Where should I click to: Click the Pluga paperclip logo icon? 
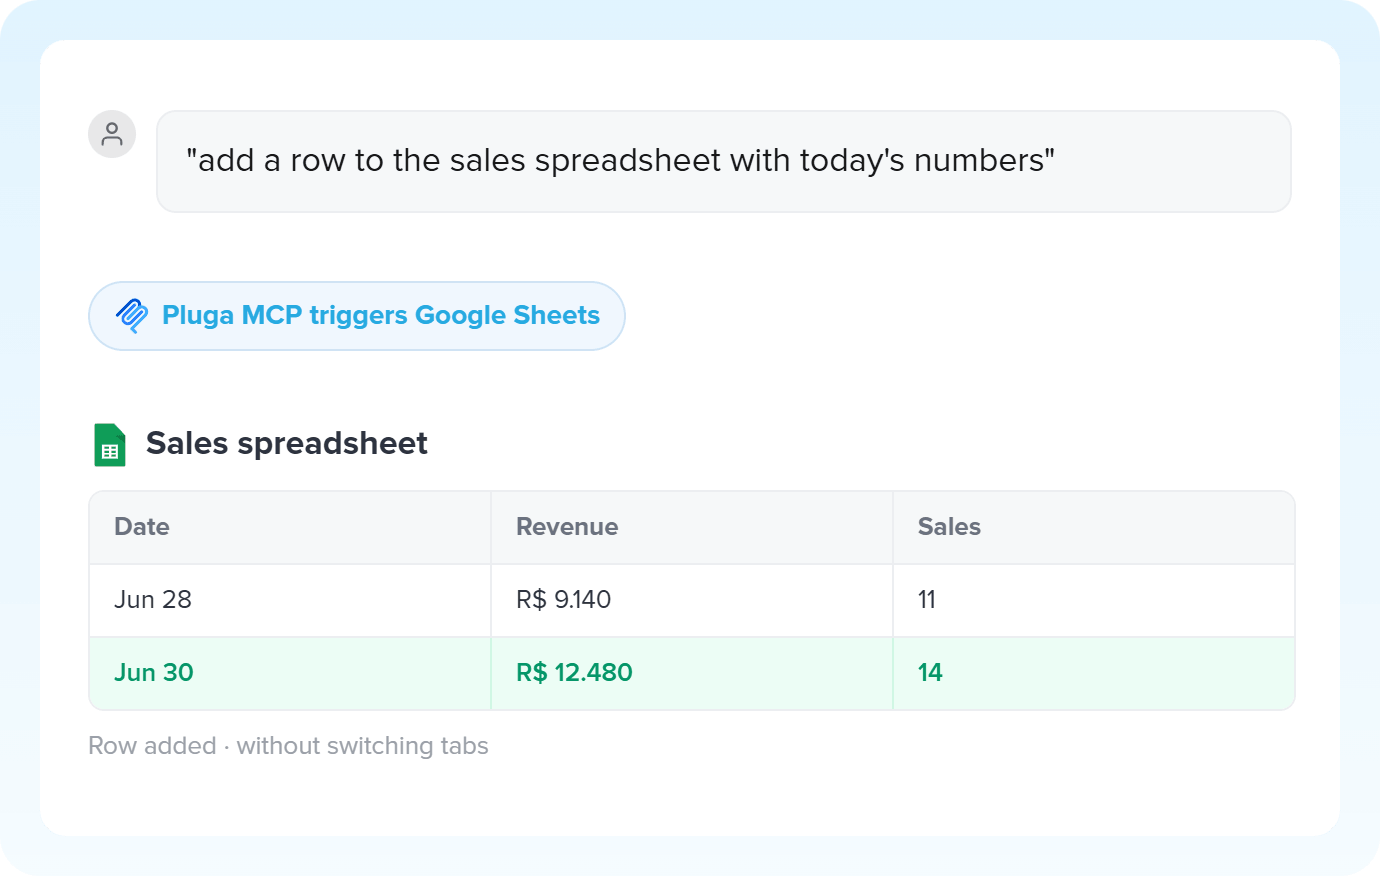tap(132, 316)
